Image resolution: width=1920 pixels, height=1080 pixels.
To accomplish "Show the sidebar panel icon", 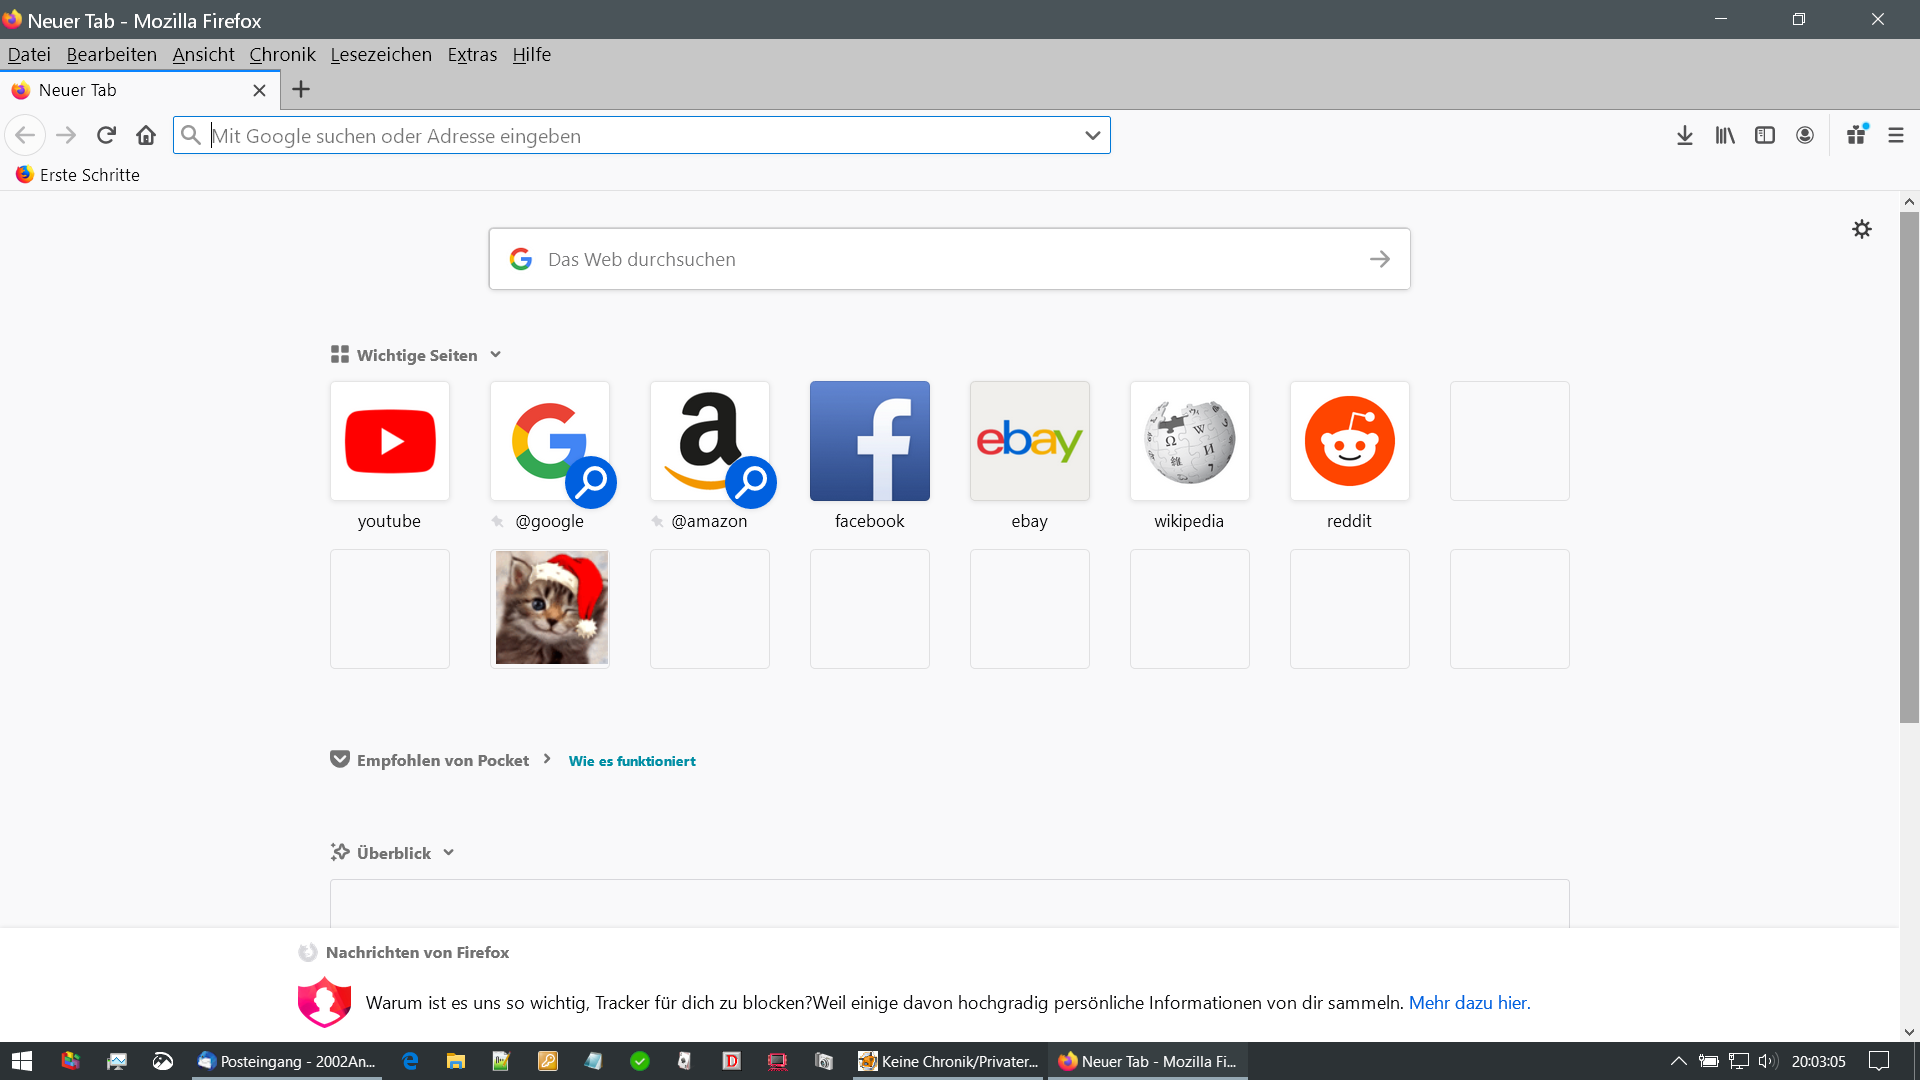I will tap(1765, 135).
